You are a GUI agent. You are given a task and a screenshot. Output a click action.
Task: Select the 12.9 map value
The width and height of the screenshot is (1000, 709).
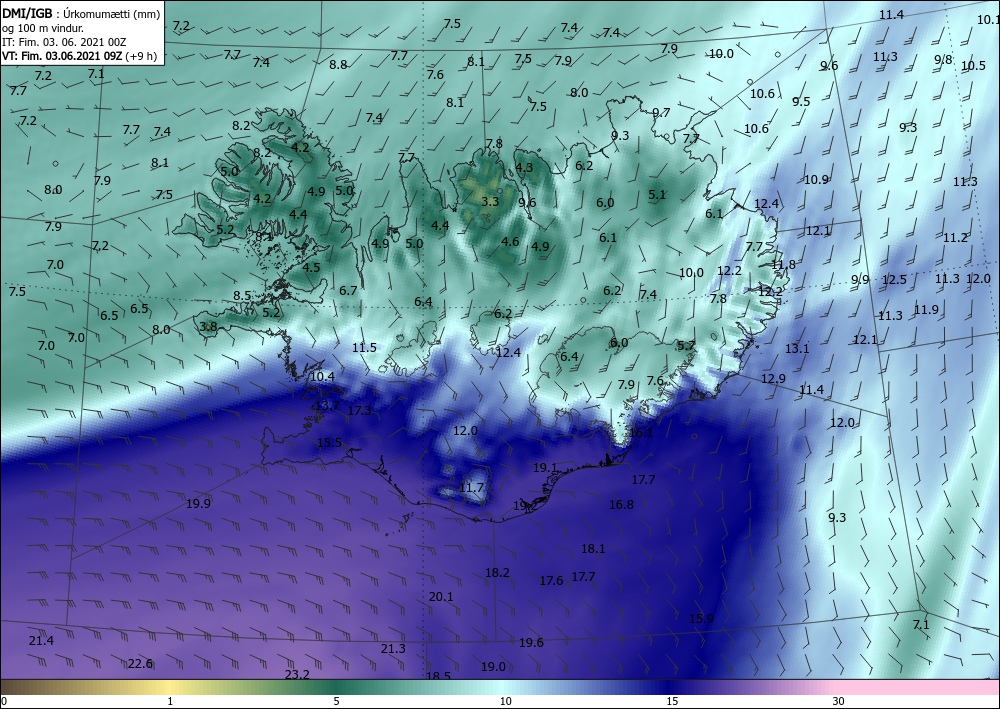pos(773,379)
